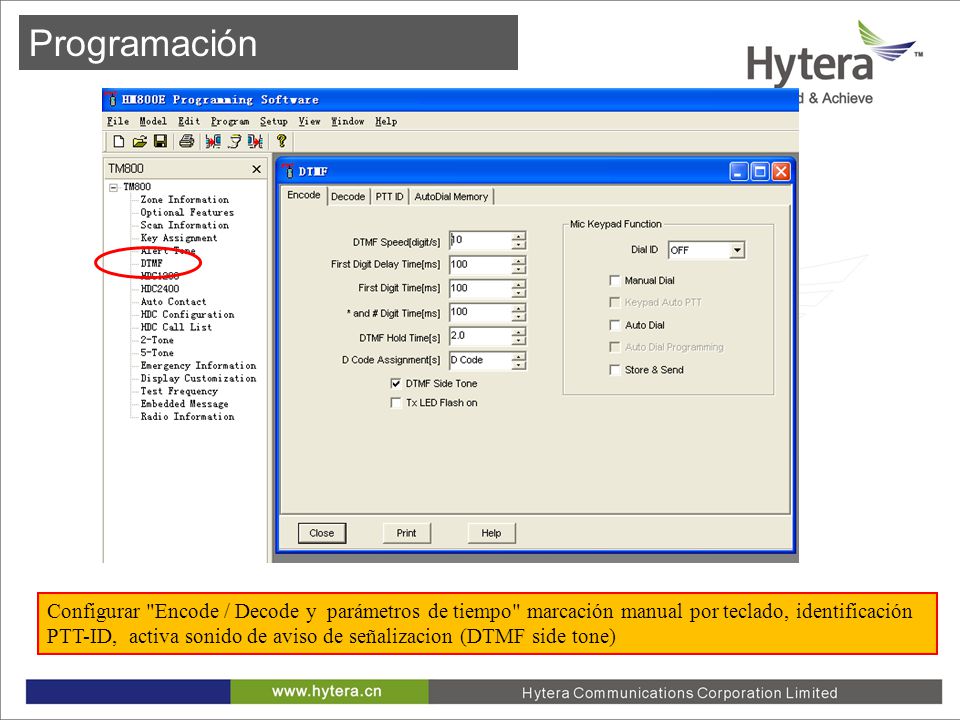This screenshot has height=720, width=960.
Task: Select HDC Call List in the tree
Action: 176,328
